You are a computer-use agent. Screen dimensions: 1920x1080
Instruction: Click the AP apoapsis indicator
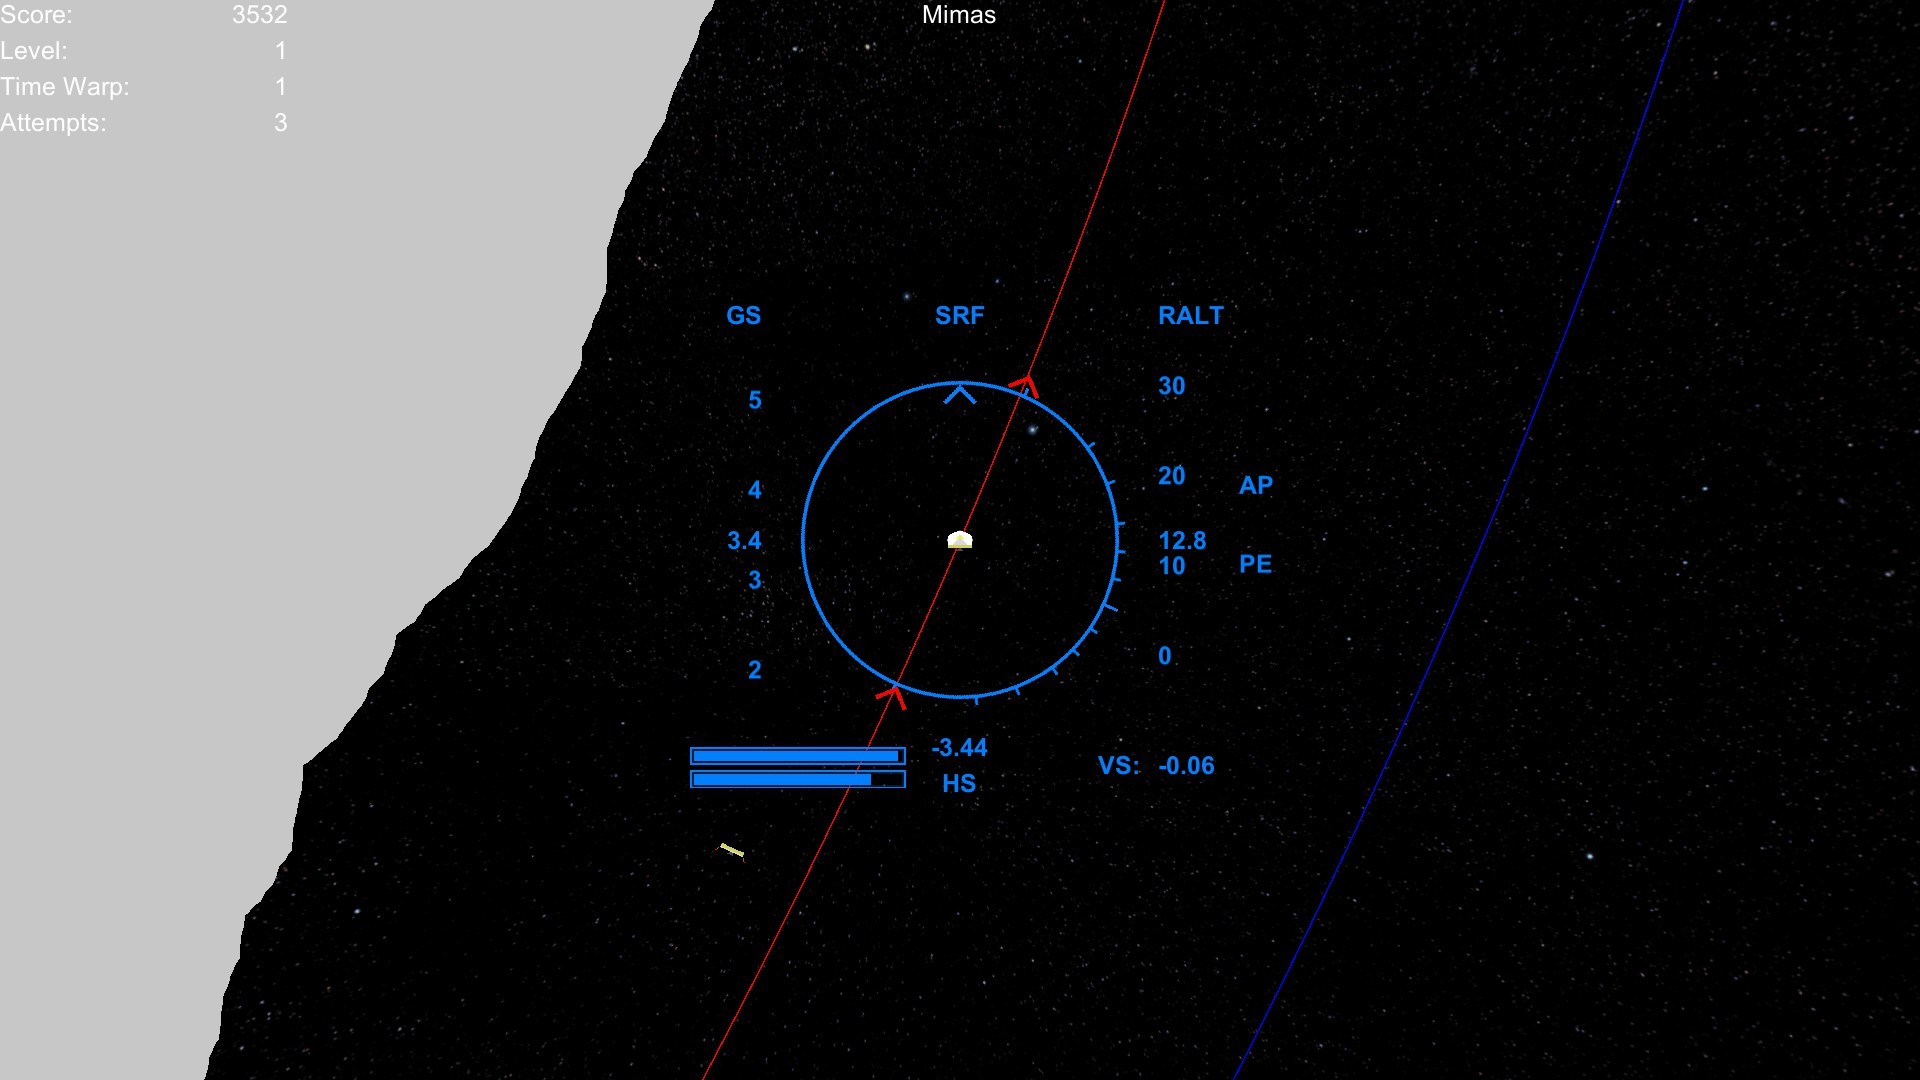(1255, 485)
